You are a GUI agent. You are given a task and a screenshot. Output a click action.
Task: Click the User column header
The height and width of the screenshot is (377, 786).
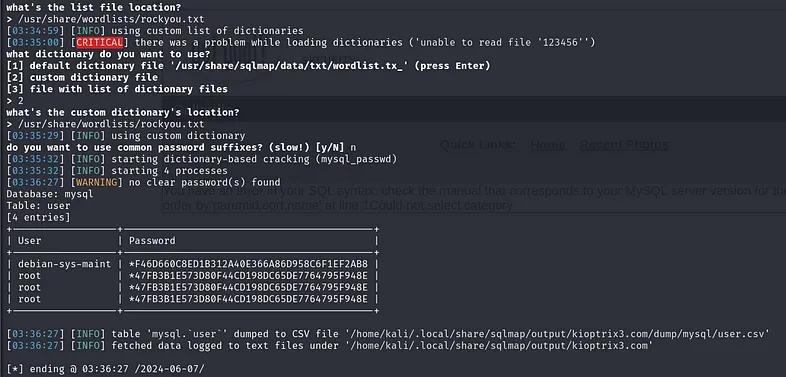(x=30, y=241)
